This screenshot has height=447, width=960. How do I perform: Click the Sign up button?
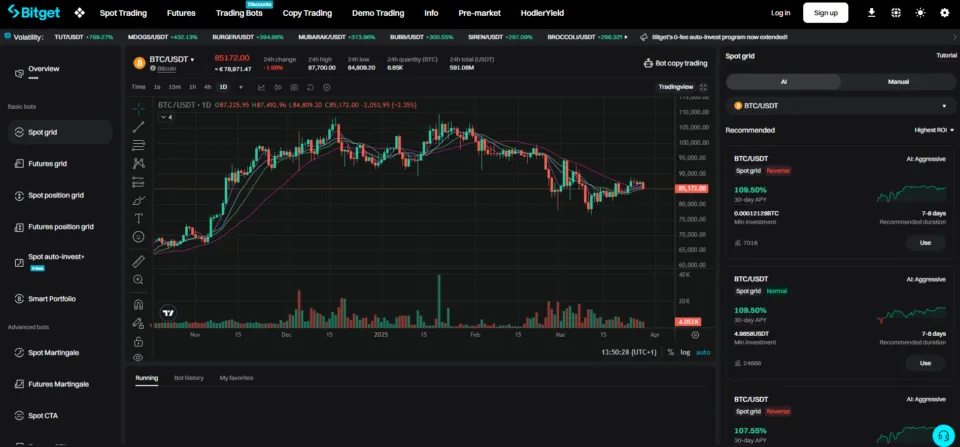(825, 13)
